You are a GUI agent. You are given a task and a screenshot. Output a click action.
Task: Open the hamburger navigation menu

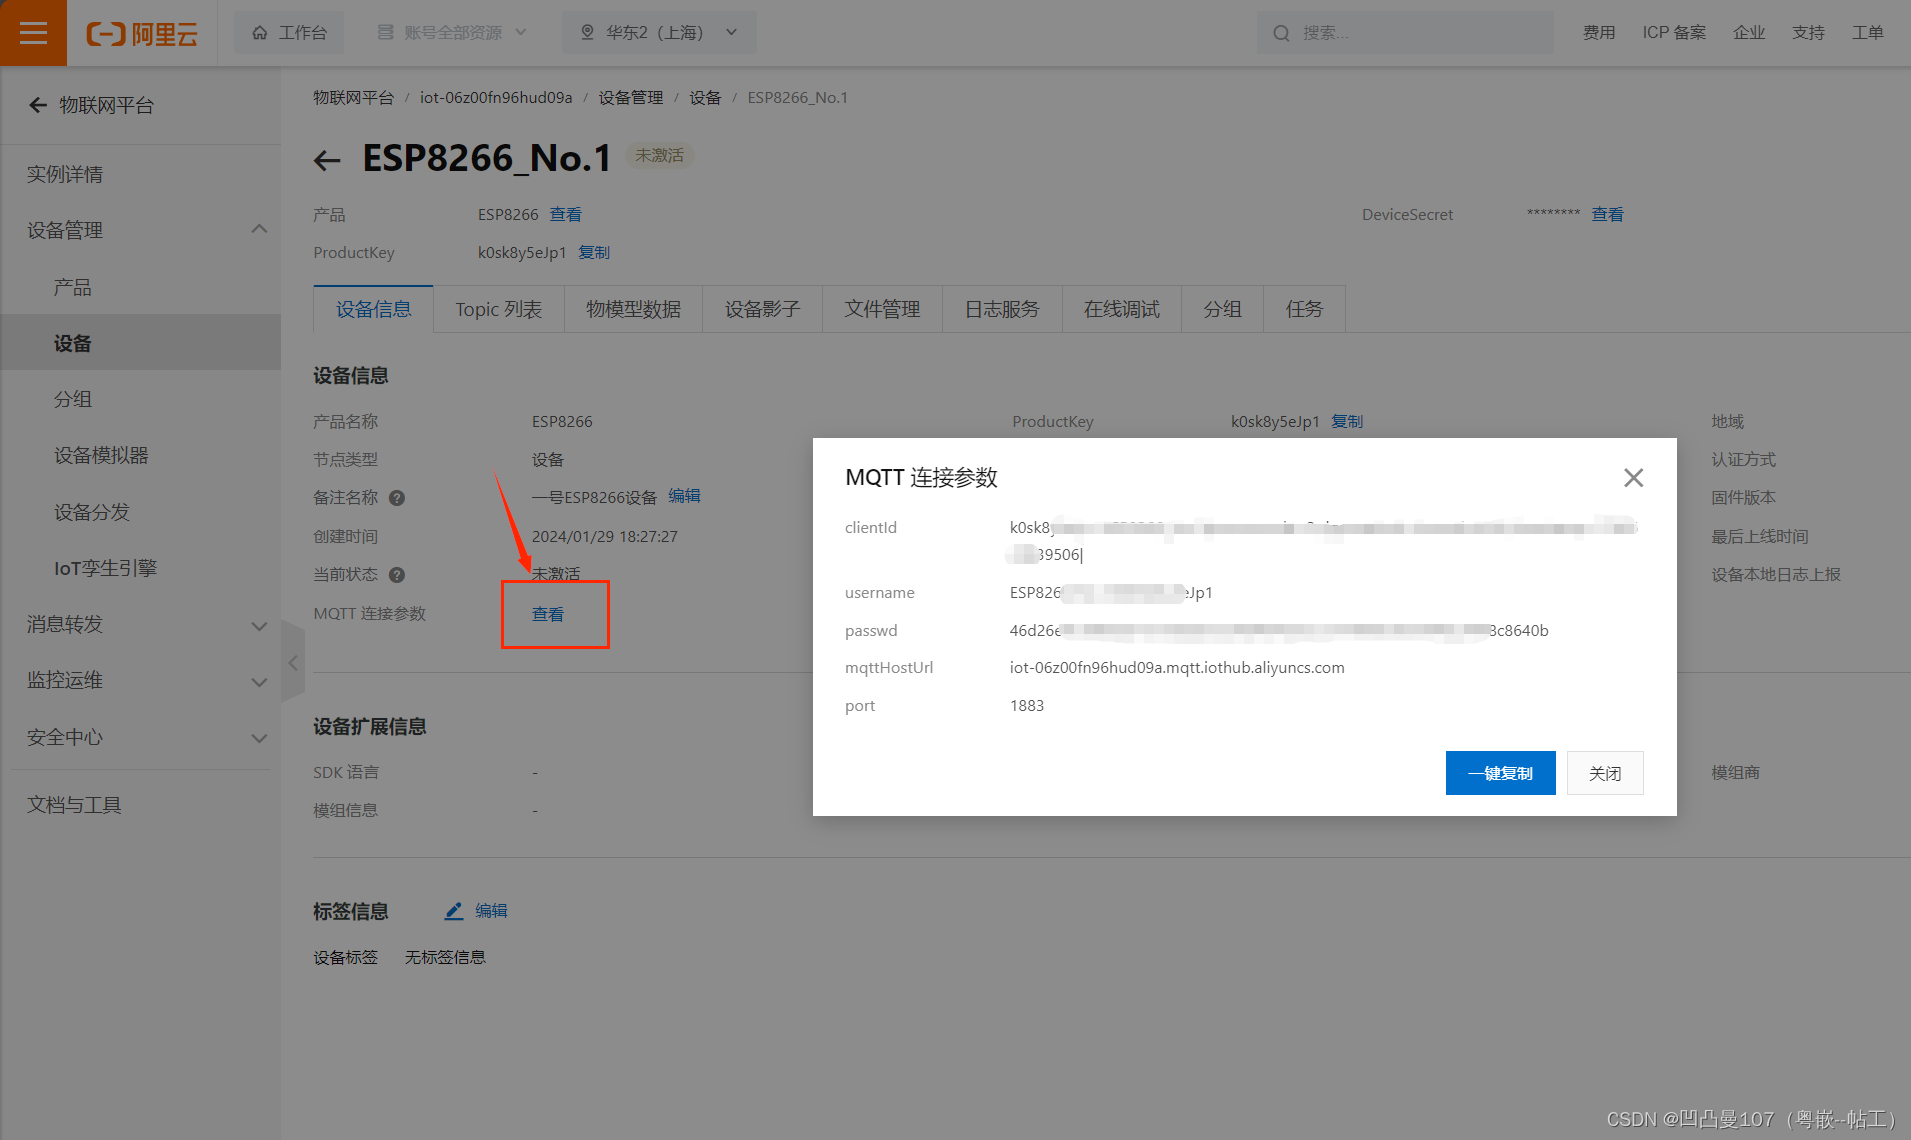(33, 32)
